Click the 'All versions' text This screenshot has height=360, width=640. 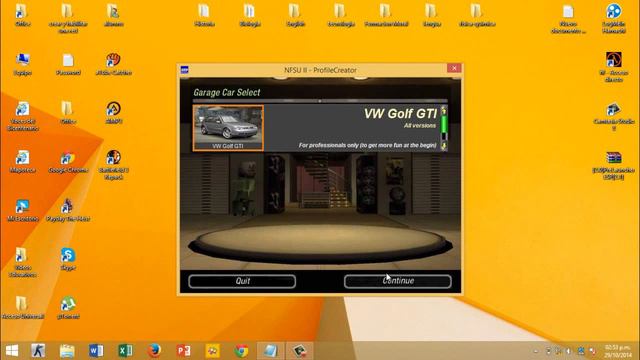pos(420,126)
